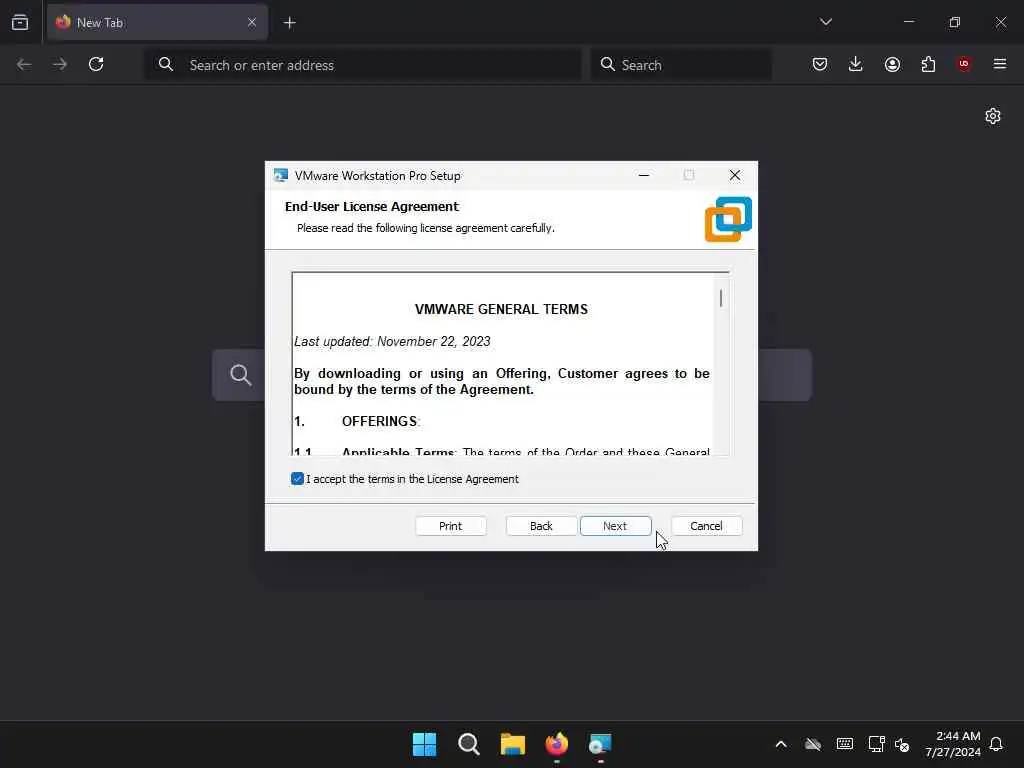This screenshot has height=768, width=1024.
Task: Open Windows taskbar Search
Action: tap(469, 744)
